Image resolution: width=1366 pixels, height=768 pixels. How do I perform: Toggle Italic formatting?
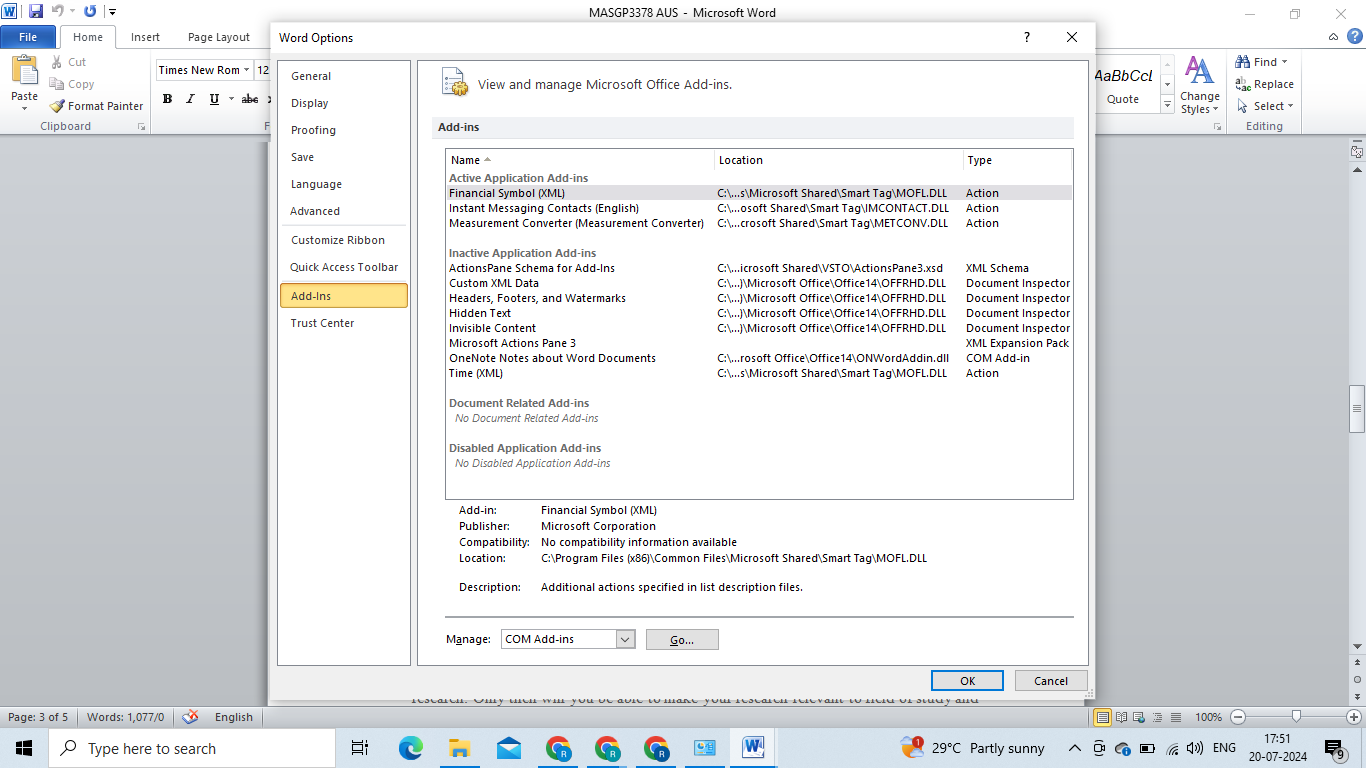191,99
